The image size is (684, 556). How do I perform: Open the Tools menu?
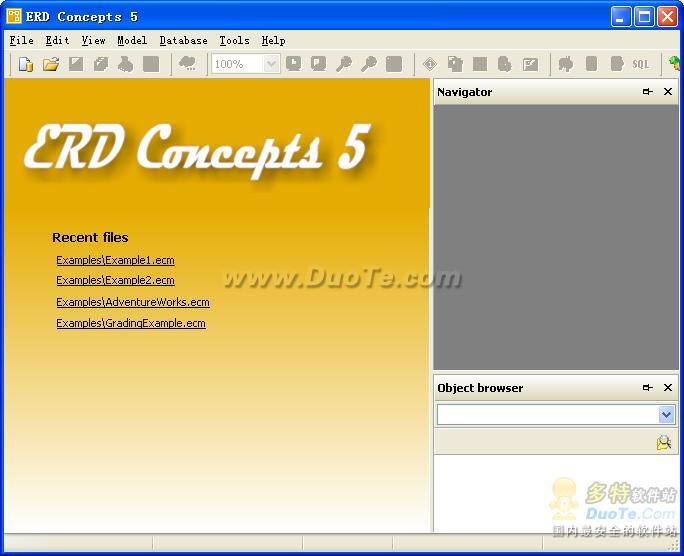[234, 40]
